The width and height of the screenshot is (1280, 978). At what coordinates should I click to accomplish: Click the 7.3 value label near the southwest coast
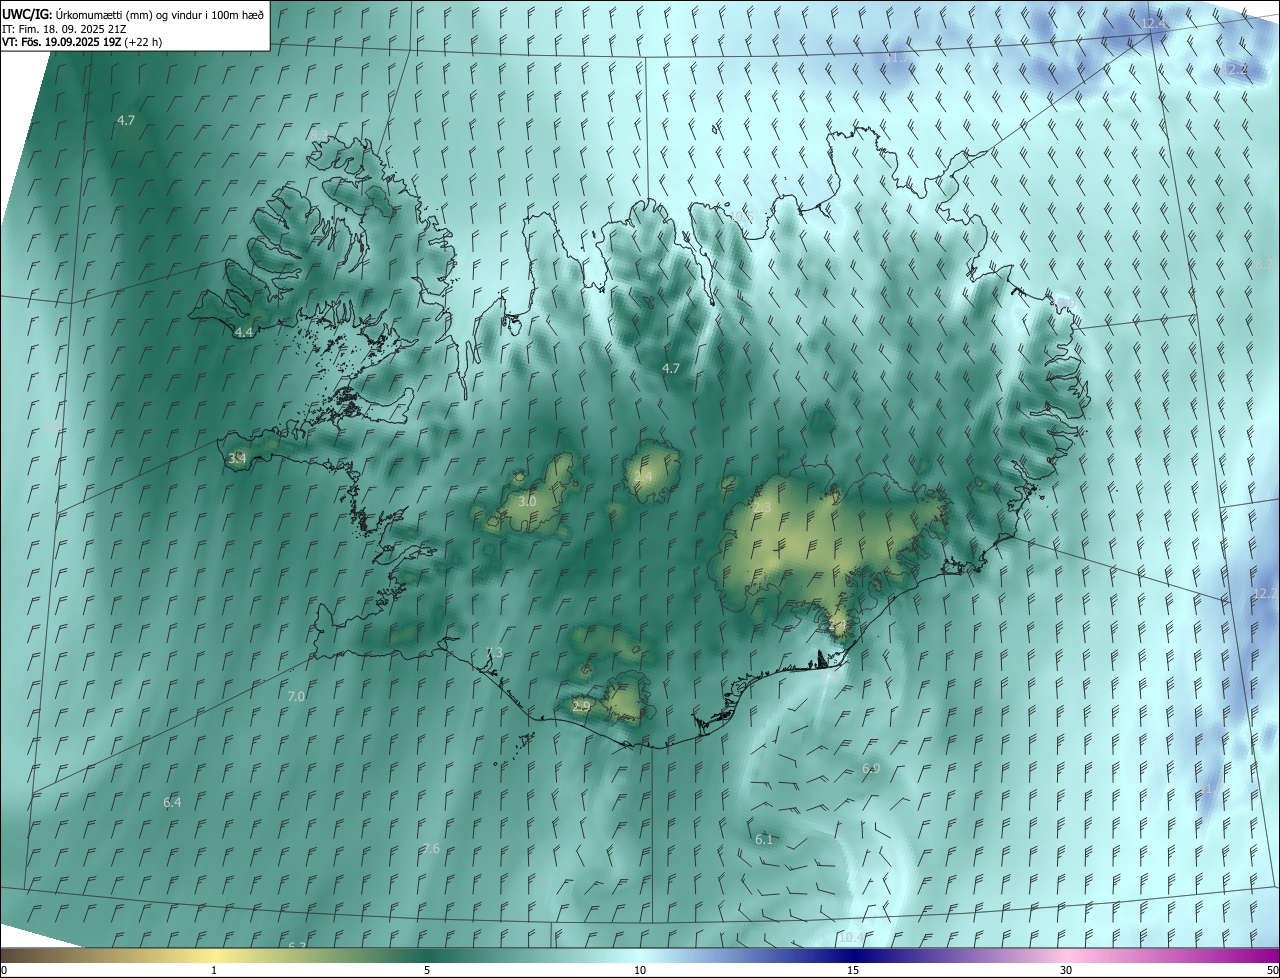(x=494, y=652)
